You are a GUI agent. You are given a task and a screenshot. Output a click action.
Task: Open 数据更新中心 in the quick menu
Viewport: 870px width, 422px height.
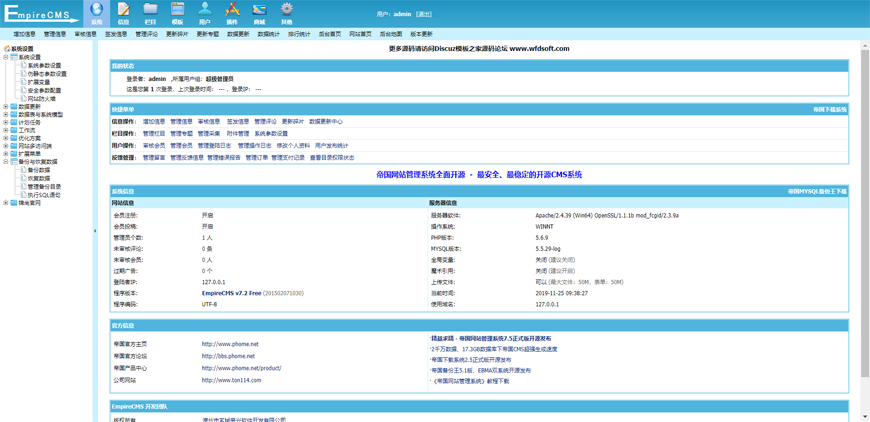tap(326, 121)
